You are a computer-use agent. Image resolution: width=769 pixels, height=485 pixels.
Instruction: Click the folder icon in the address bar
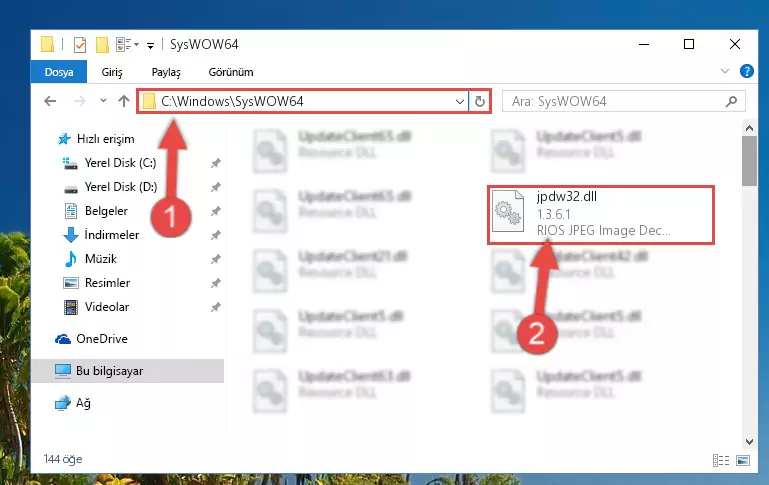pyautogui.click(x=149, y=102)
